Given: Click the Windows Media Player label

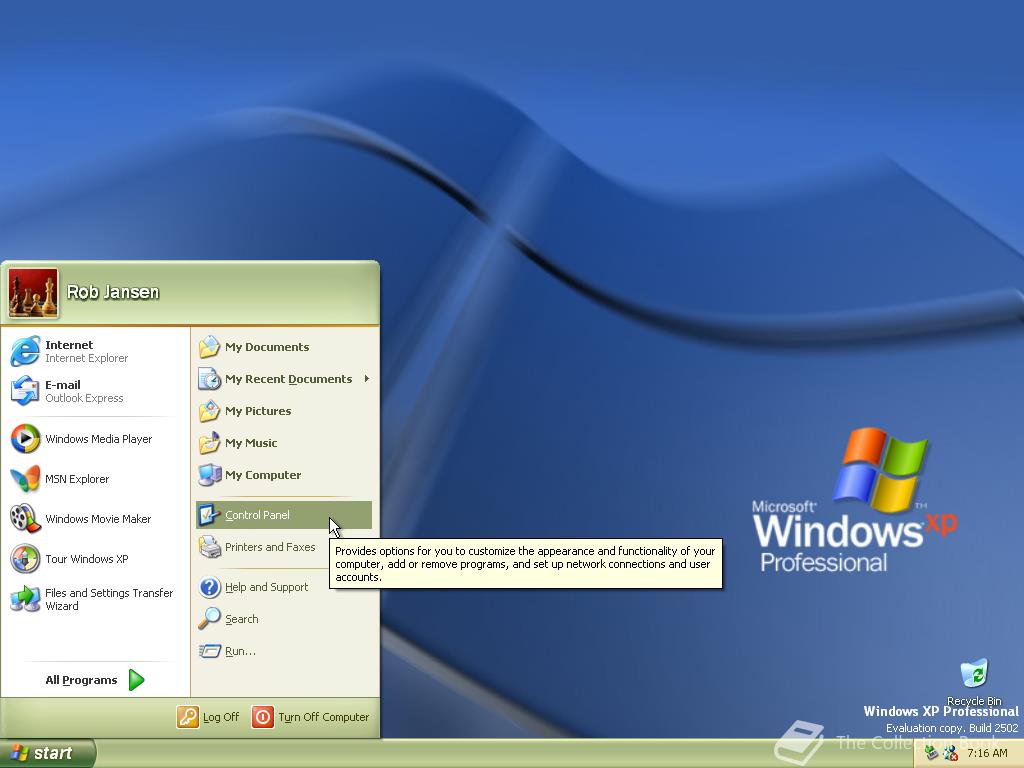Looking at the screenshot, I should 99,439.
